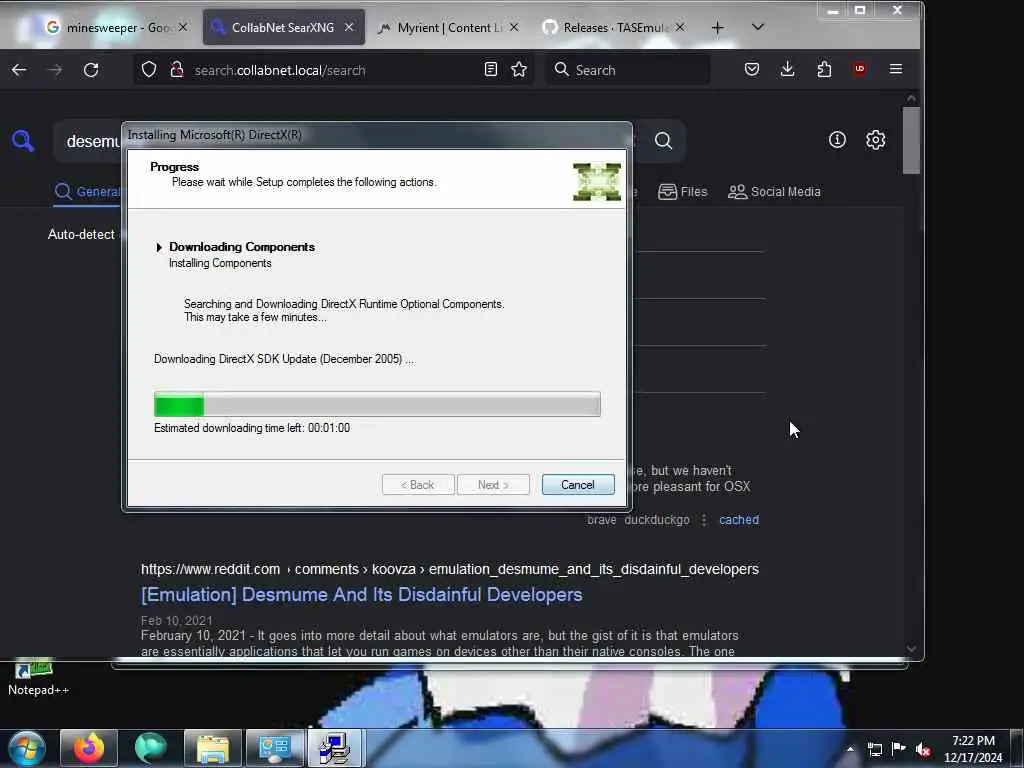This screenshot has height=768, width=1024.
Task: Submit the SearXNG search query
Action: coord(664,140)
